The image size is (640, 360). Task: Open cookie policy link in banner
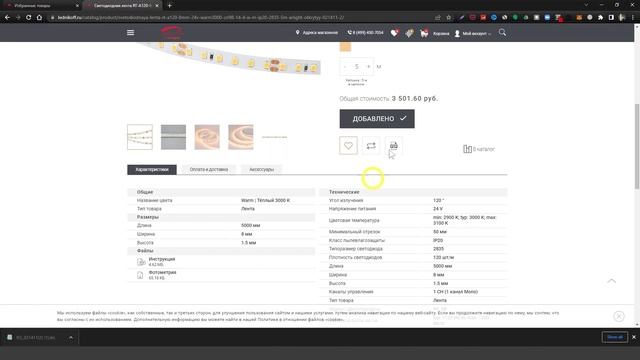coord(300,320)
